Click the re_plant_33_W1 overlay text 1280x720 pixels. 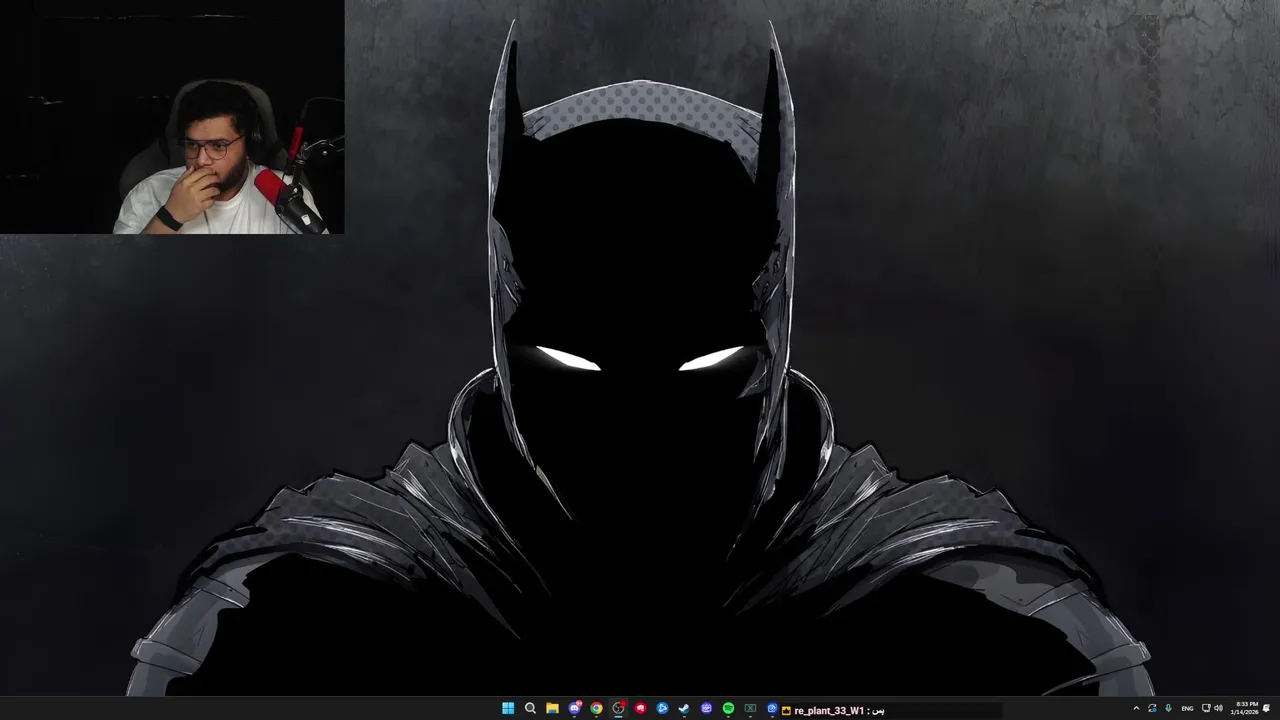(x=828, y=710)
